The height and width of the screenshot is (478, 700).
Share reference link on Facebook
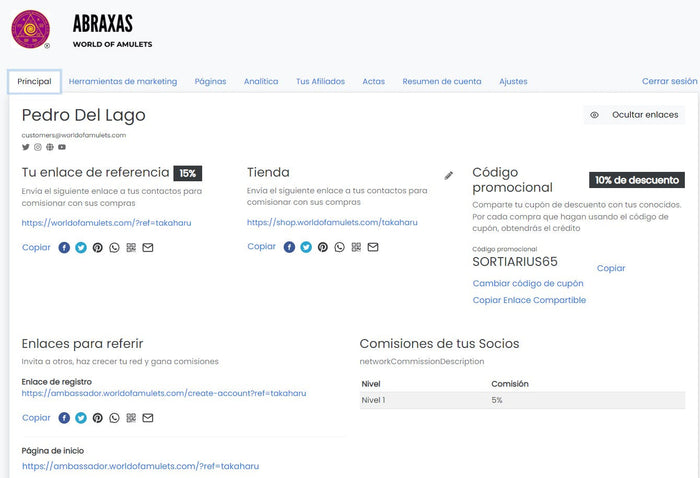point(64,247)
